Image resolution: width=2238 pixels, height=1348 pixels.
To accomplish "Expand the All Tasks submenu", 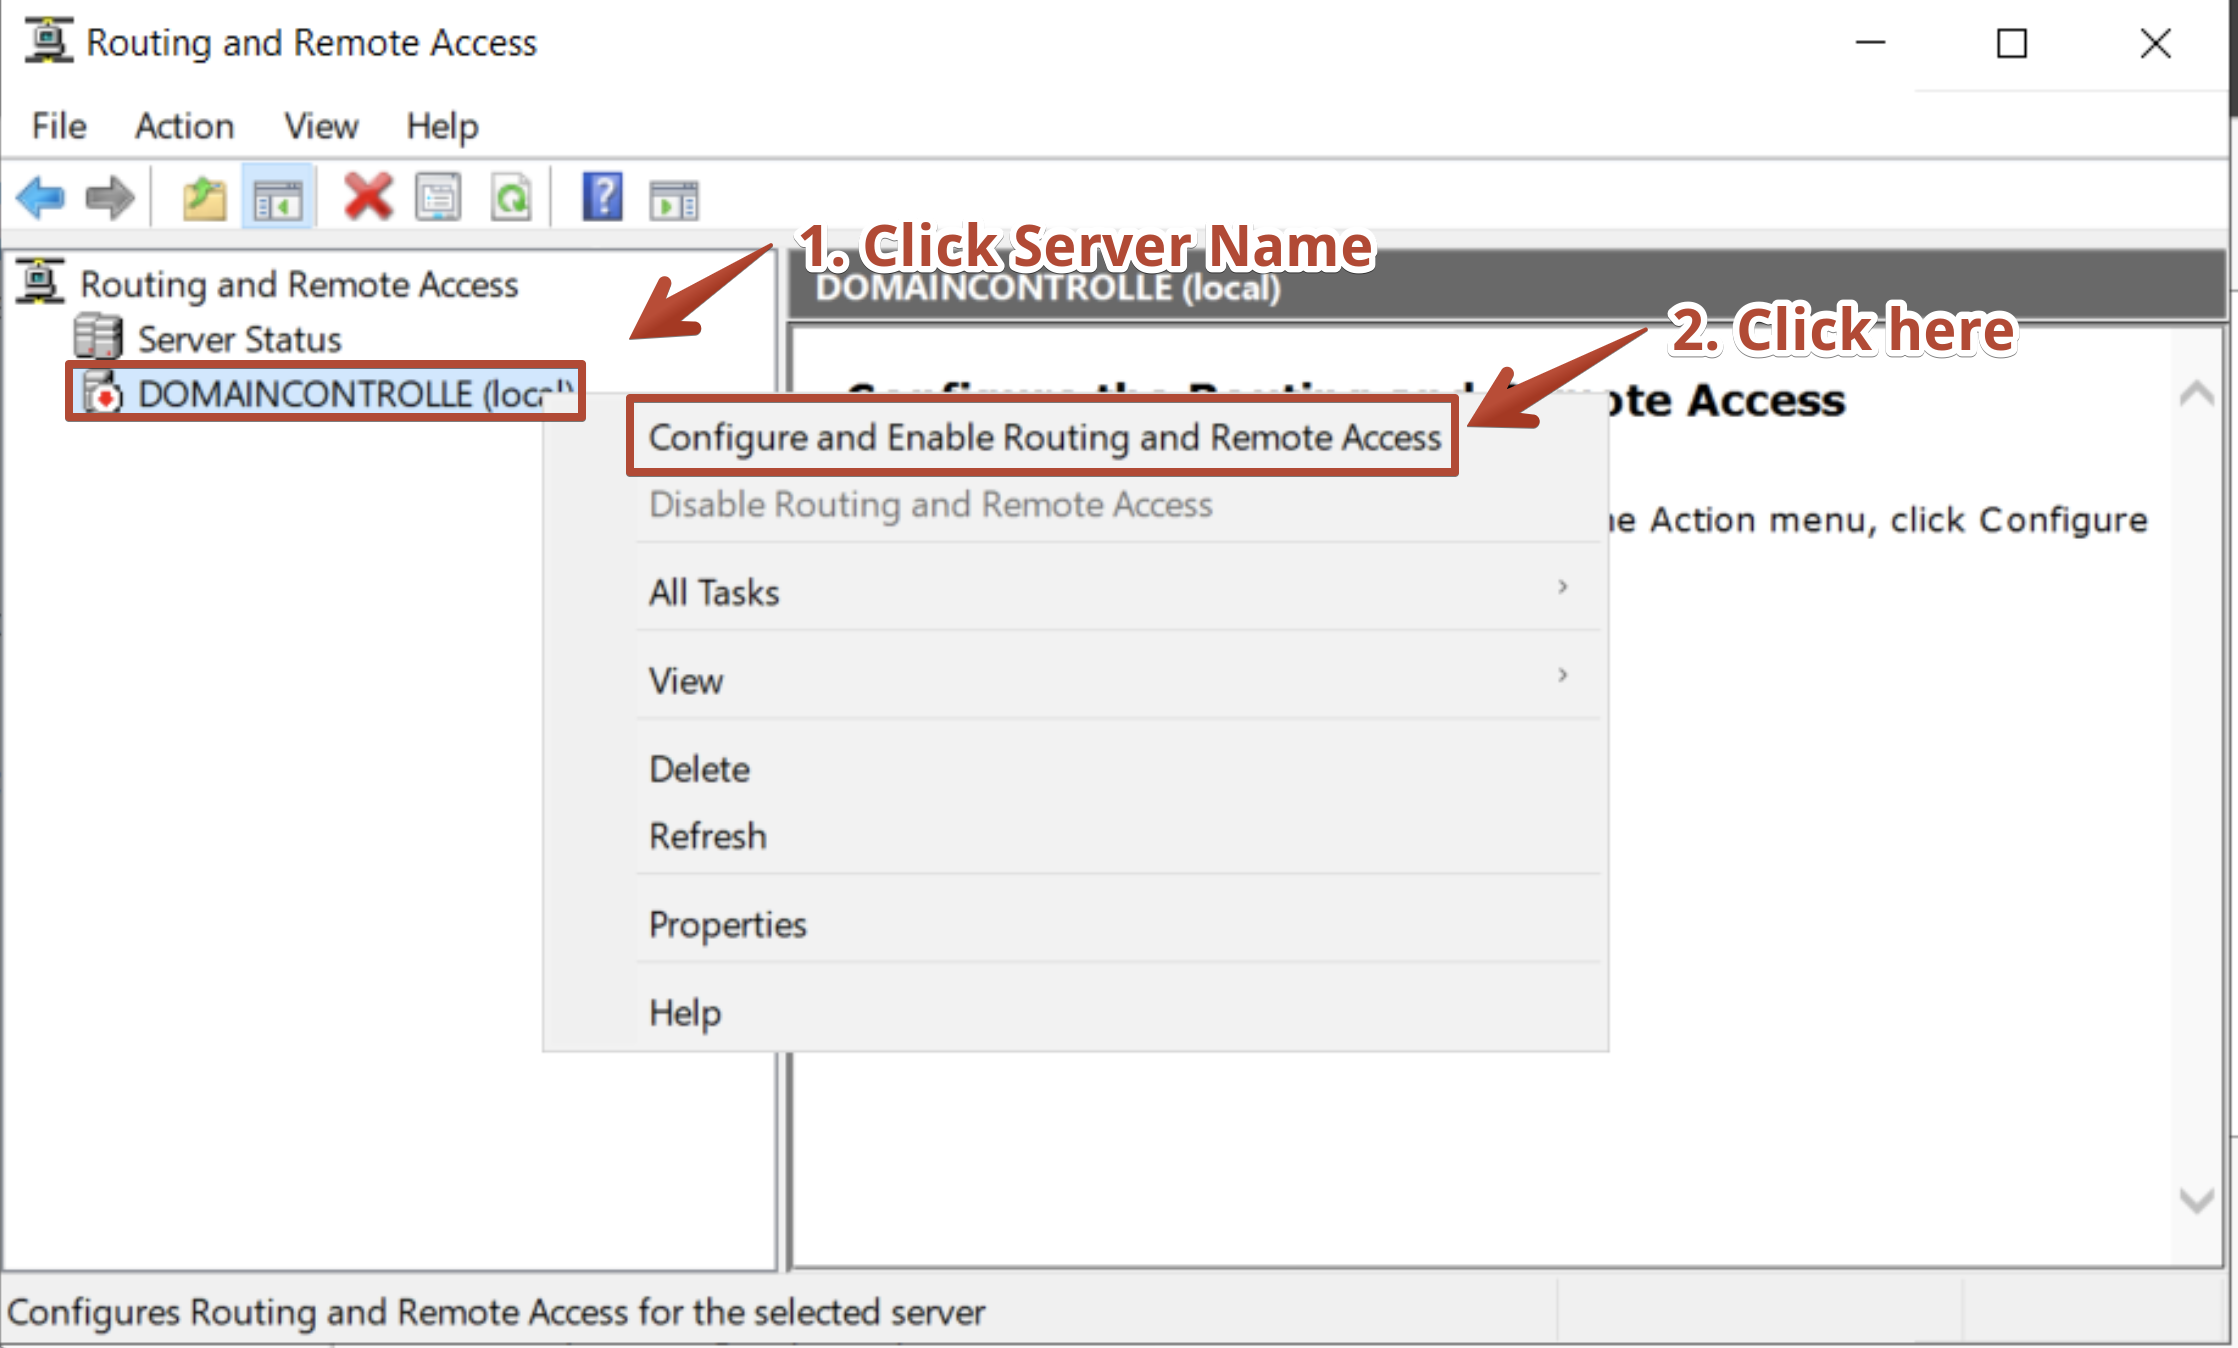I will click(x=713, y=592).
